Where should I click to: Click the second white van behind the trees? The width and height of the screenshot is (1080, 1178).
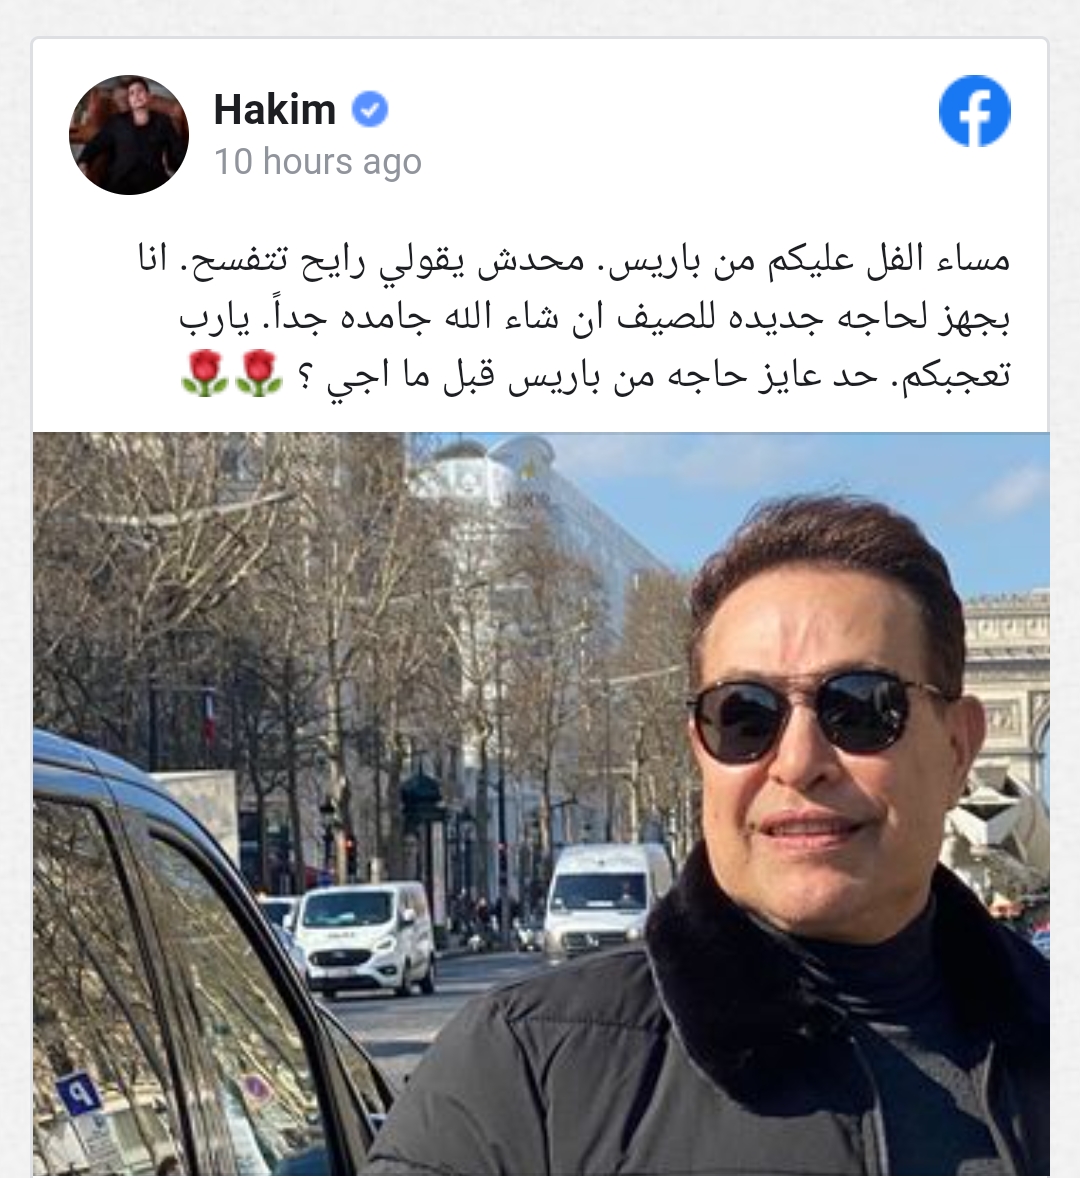pyautogui.click(x=607, y=899)
